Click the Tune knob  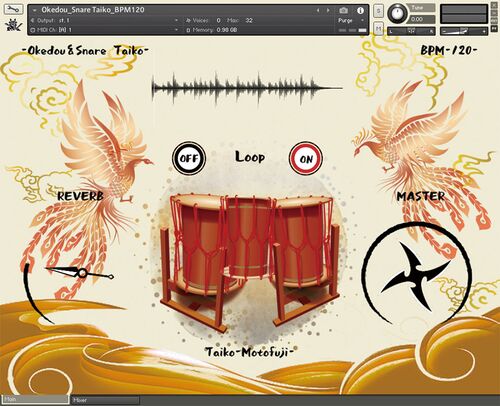pos(397,13)
